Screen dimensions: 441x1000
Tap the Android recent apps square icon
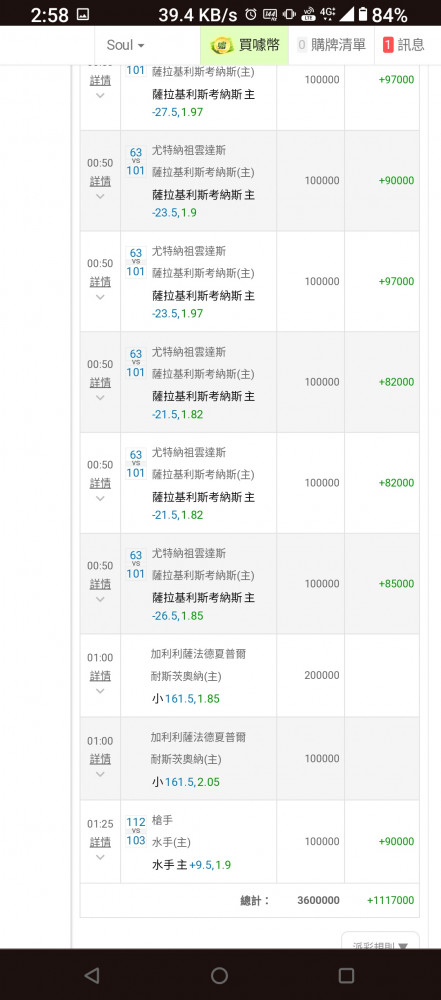coord(347,974)
